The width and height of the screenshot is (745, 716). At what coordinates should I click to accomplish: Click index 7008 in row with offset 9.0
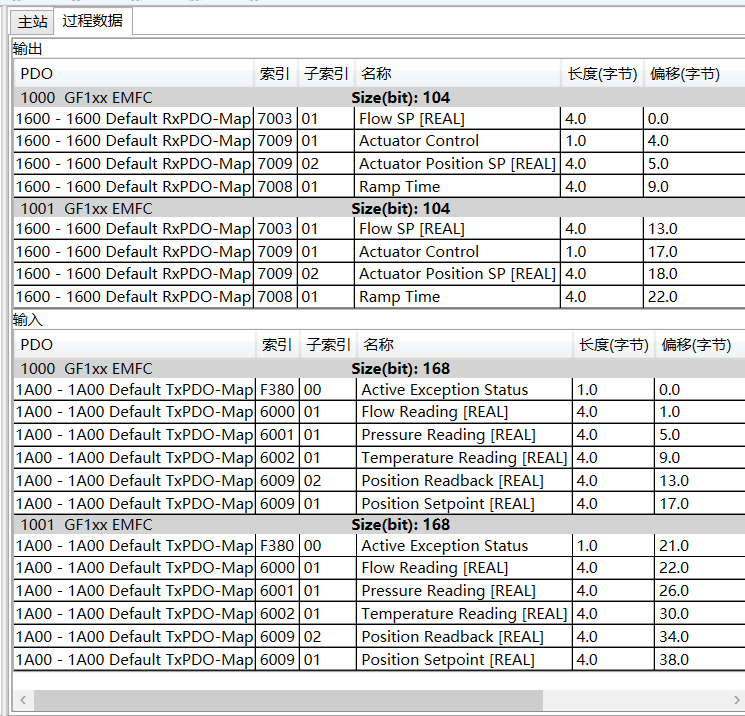275,187
